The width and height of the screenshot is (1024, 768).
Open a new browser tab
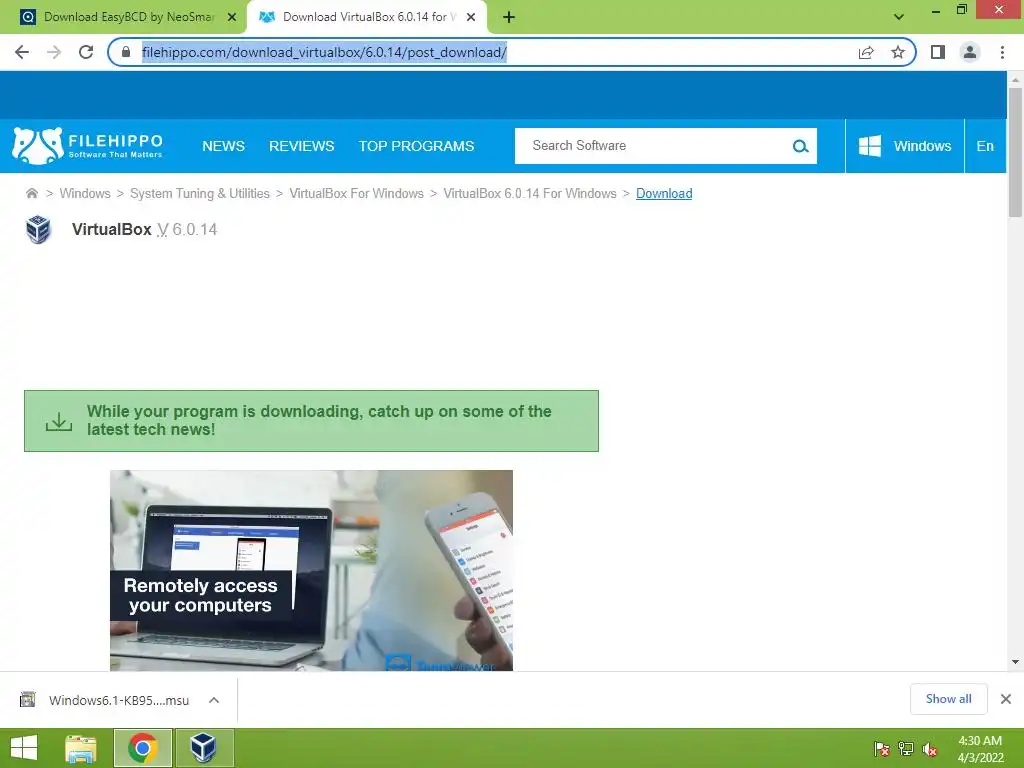(509, 18)
